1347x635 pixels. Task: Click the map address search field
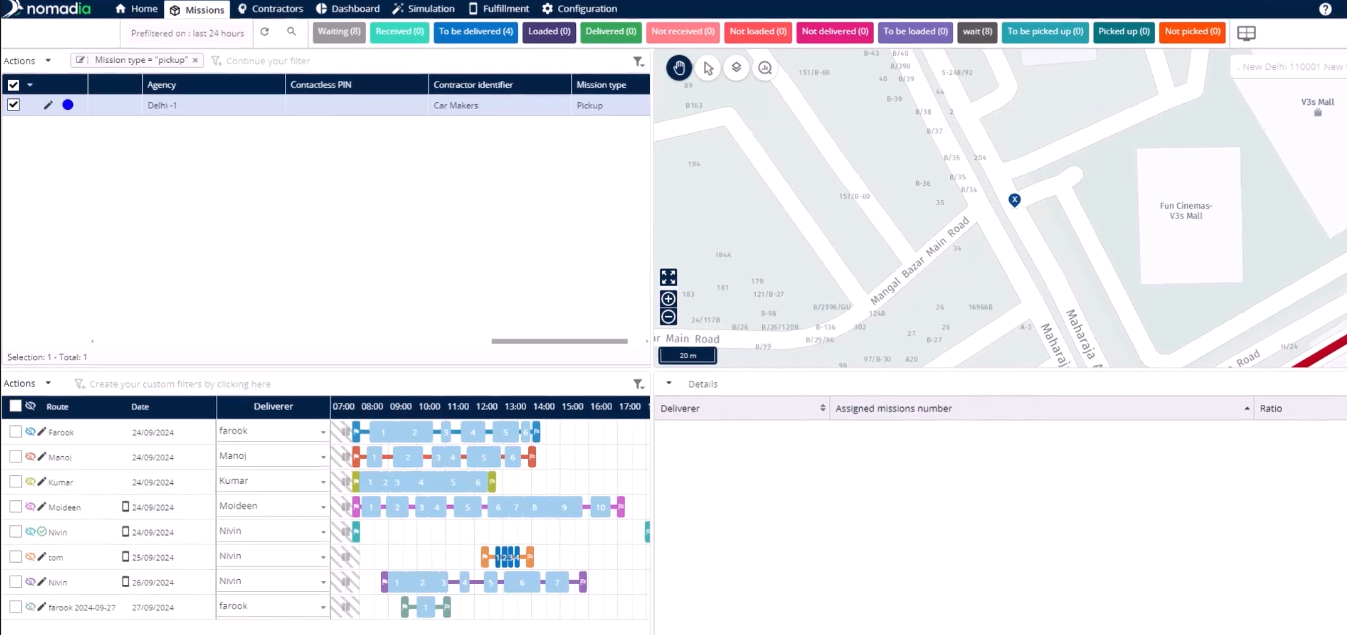(1288, 67)
